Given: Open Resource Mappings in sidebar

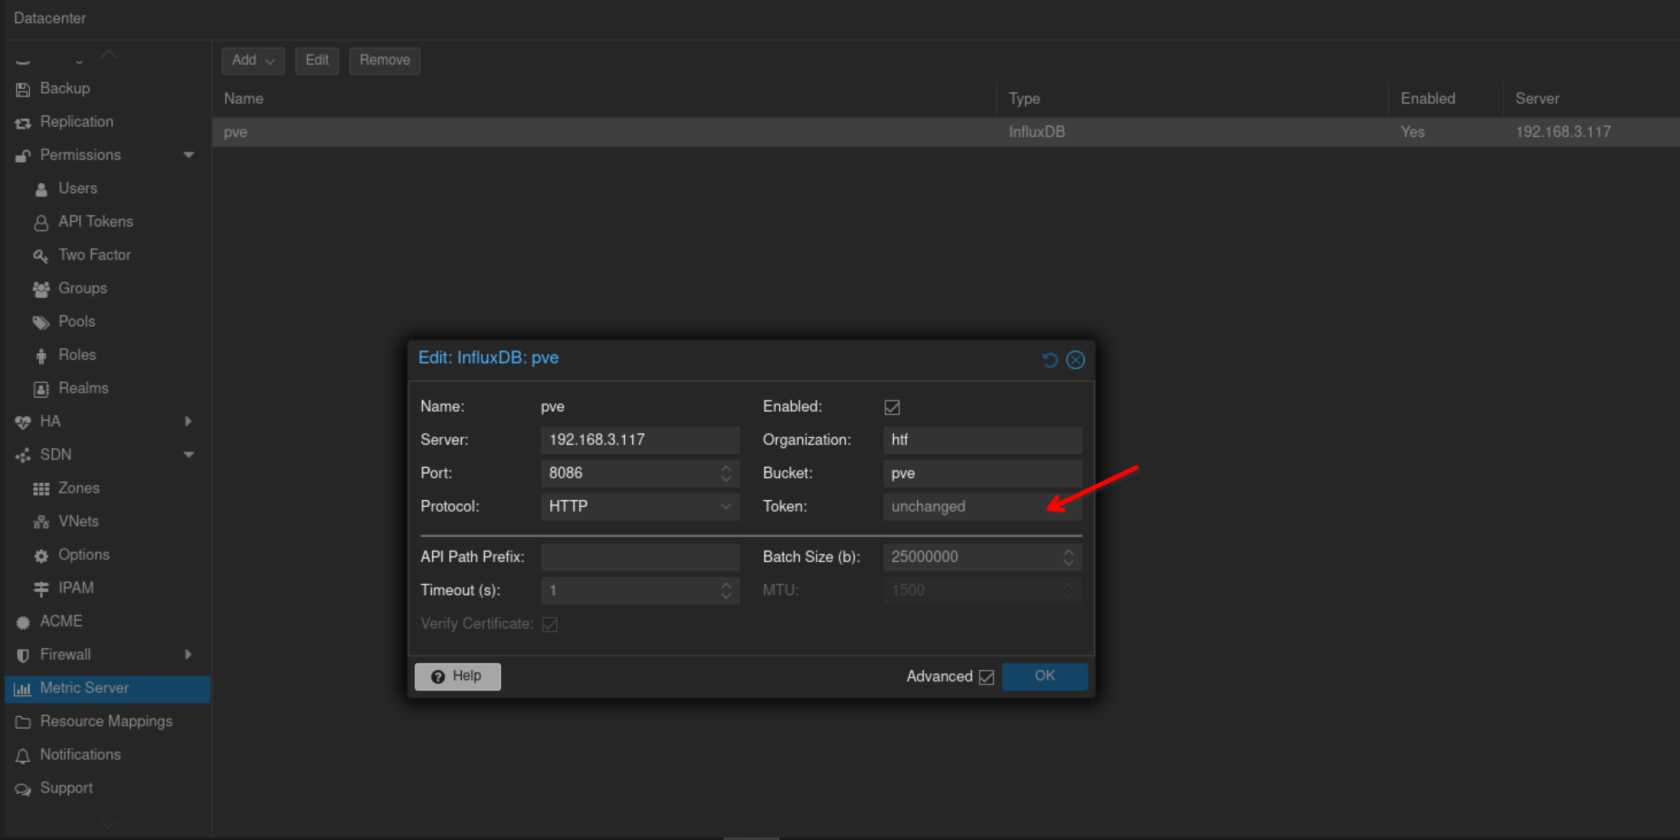Looking at the screenshot, I should point(106,721).
